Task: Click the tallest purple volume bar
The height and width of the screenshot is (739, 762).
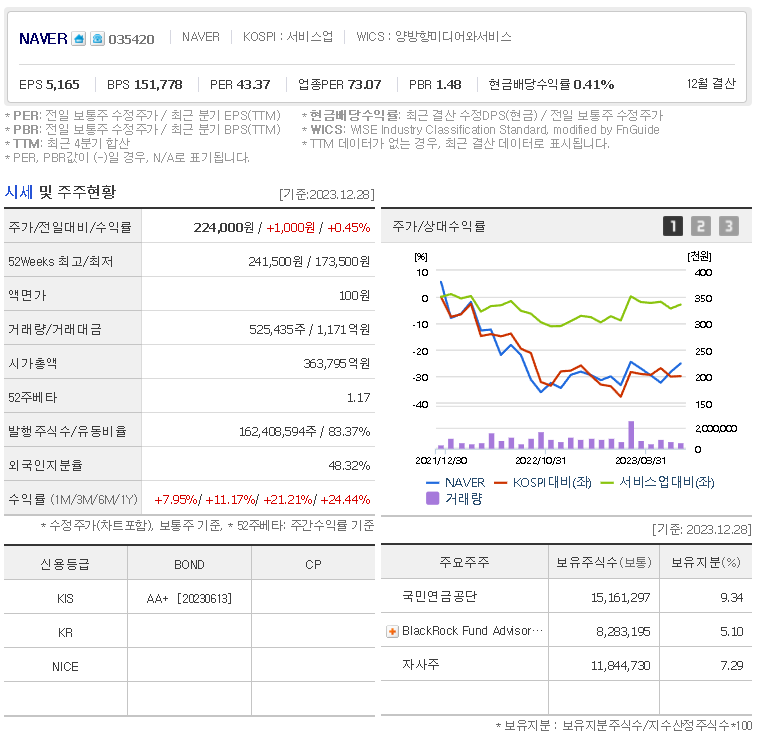Action: coord(631,435)
